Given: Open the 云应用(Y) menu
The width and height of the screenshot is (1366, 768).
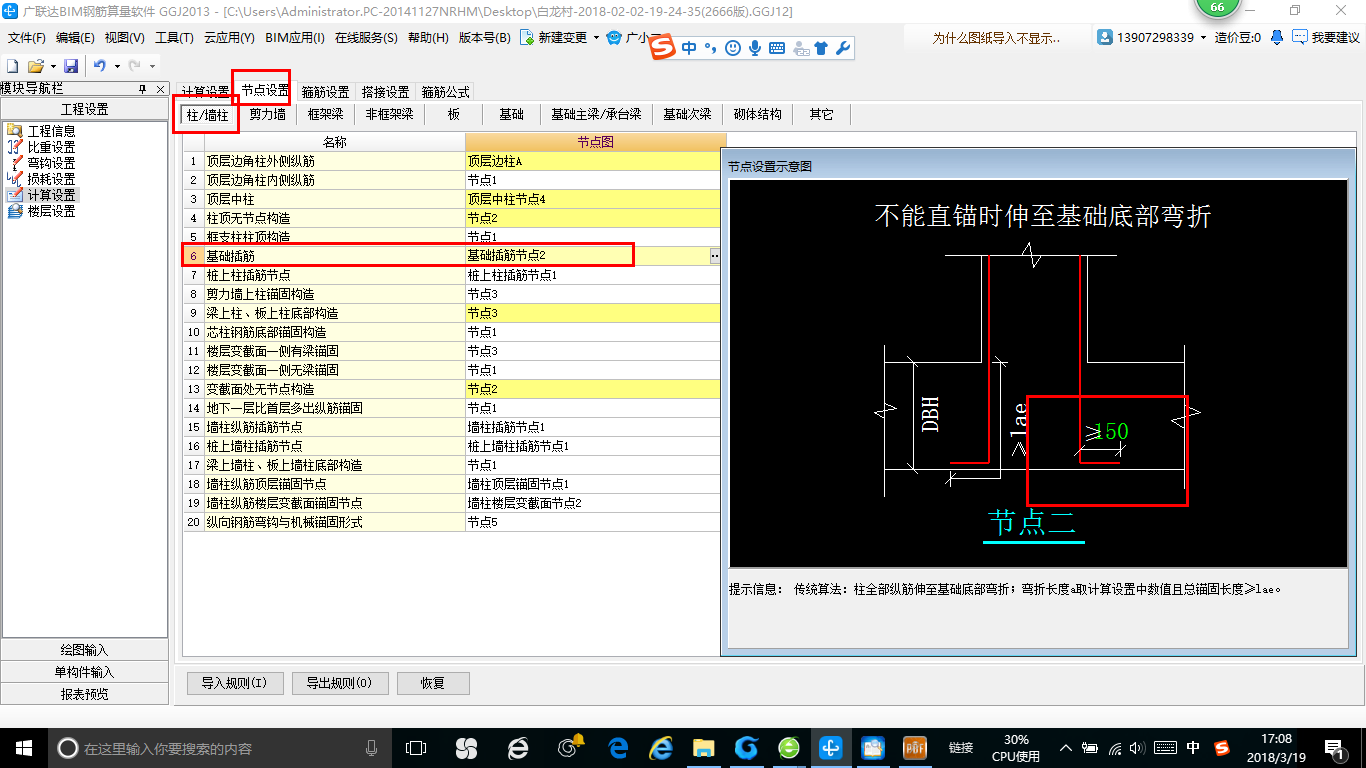Looking at the screenshot, I should (x=229, y=38).
